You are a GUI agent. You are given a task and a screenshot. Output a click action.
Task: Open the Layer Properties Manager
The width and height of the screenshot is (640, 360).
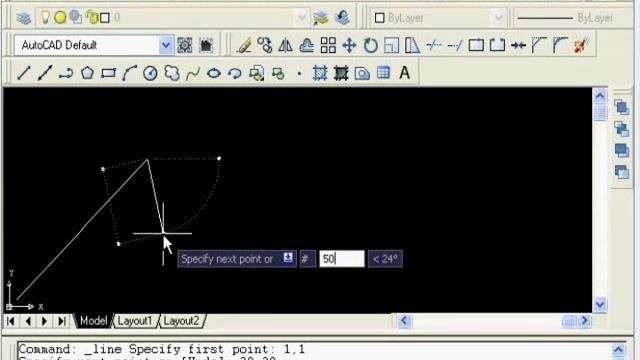[24, 18]
